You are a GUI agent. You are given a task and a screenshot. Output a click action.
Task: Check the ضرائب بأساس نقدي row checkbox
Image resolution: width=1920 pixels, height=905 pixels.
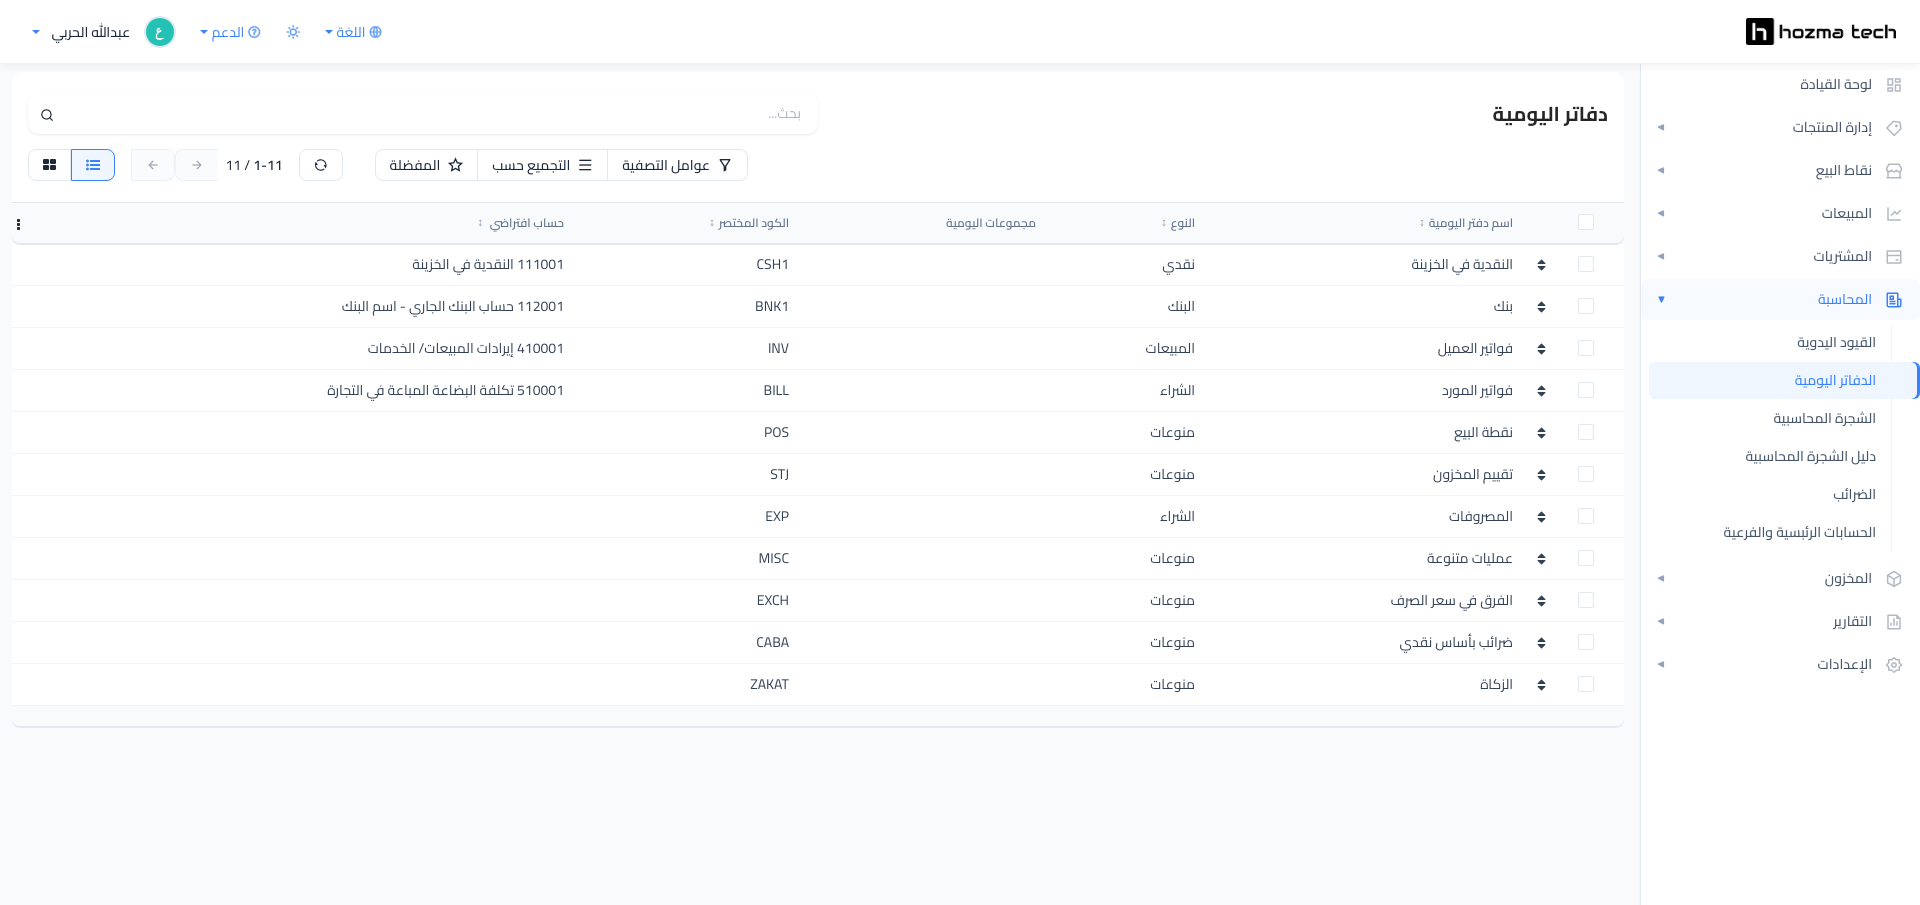(x=1586, y=642)
